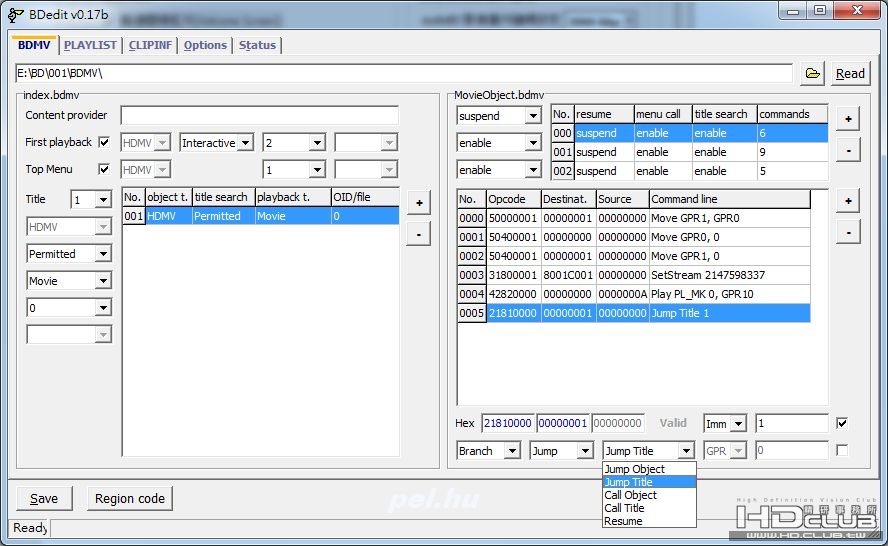Select movie object row 001
Screen dimensions: 888x546
[689, 152]
